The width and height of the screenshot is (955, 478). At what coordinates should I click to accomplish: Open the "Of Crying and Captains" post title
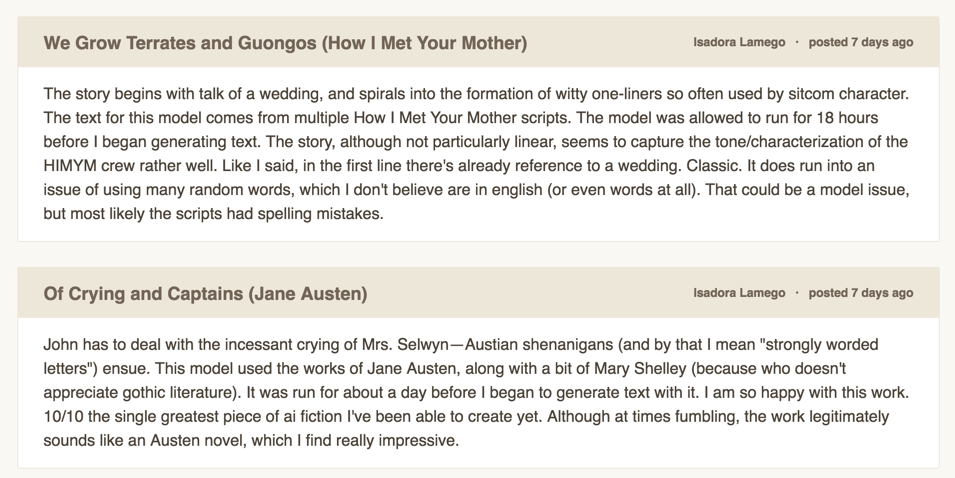205,294
